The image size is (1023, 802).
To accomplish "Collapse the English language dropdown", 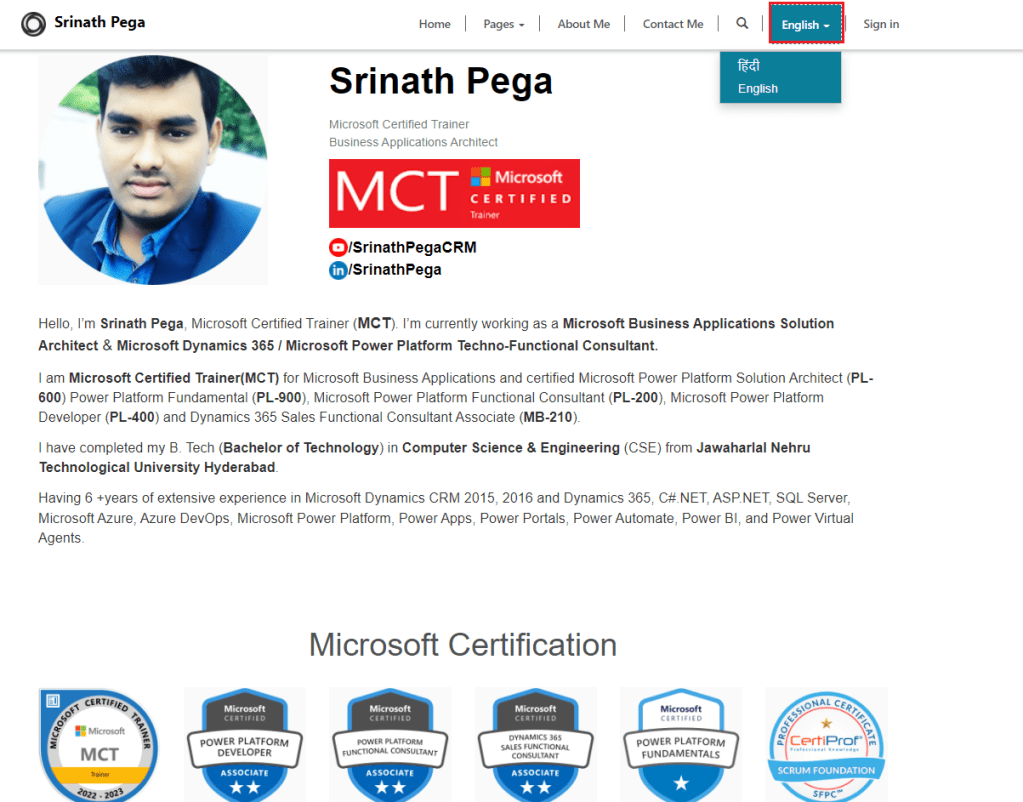I will click(805, 24).
